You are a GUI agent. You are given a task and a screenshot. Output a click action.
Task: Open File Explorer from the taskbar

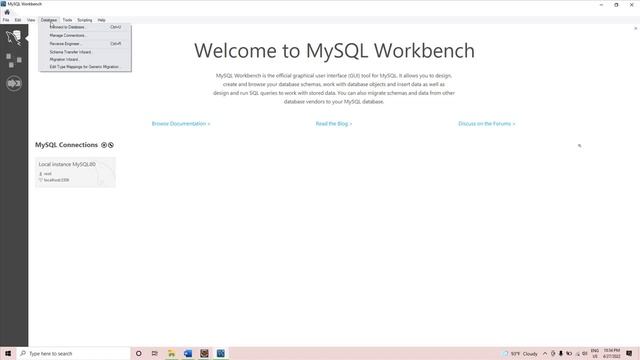point(171,353)
